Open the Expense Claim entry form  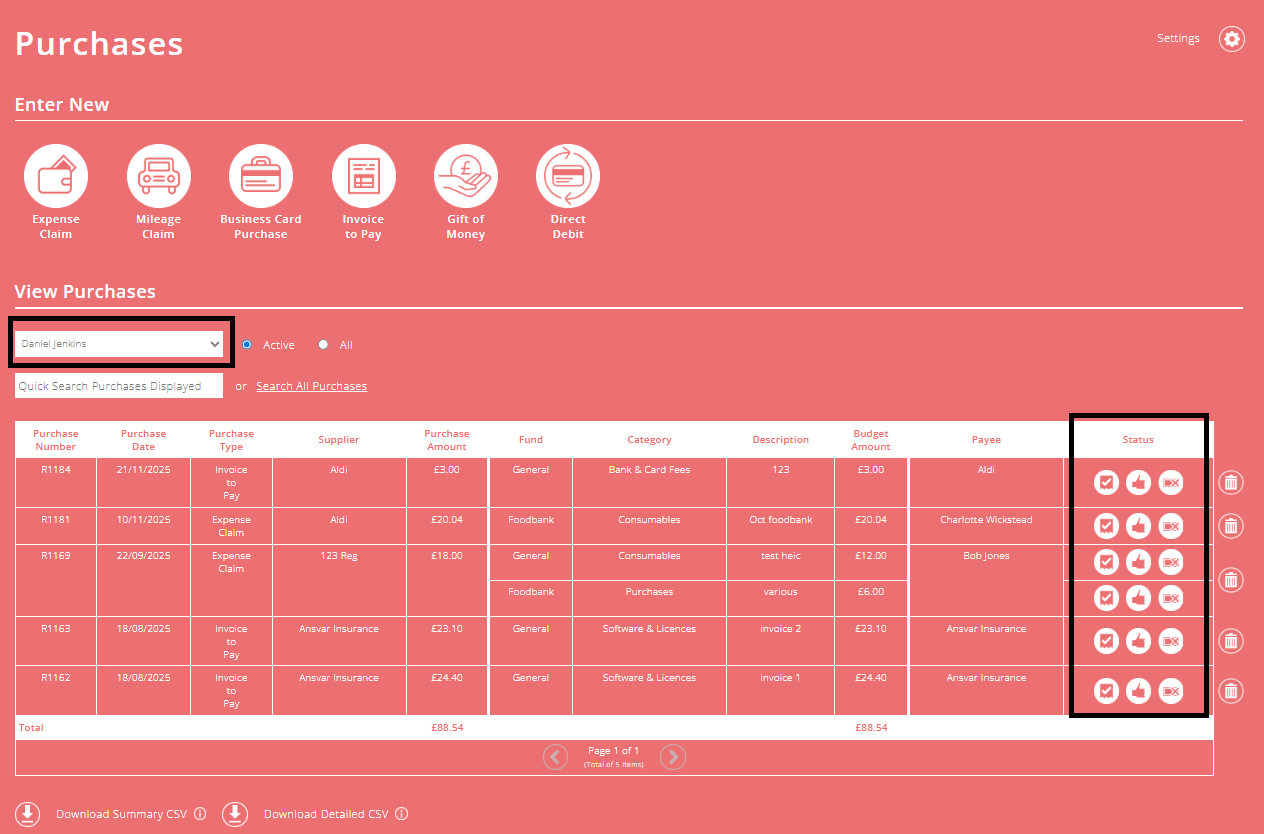coord(55,176)
